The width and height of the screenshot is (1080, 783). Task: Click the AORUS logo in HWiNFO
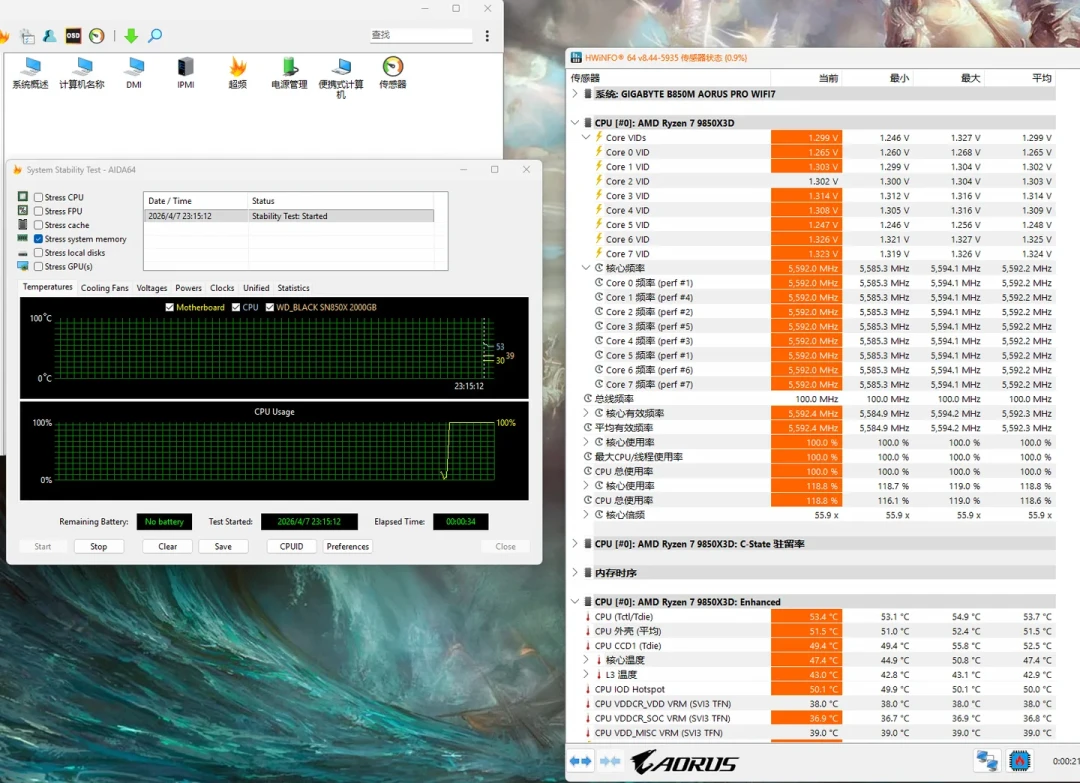[x=684, y=762]
